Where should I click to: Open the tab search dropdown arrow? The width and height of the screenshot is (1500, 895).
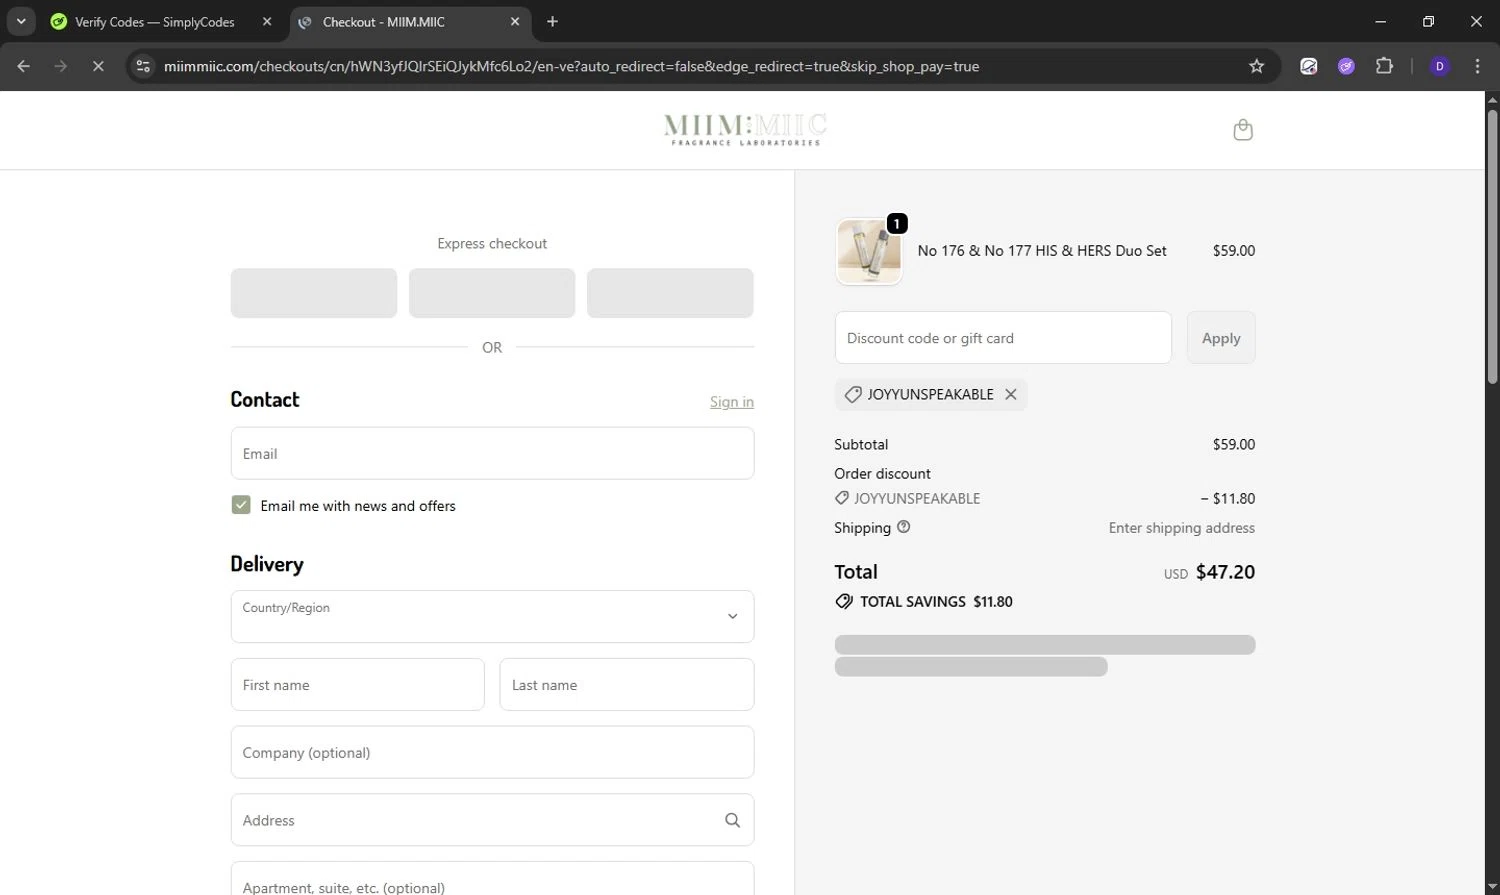tap(20, 21)
